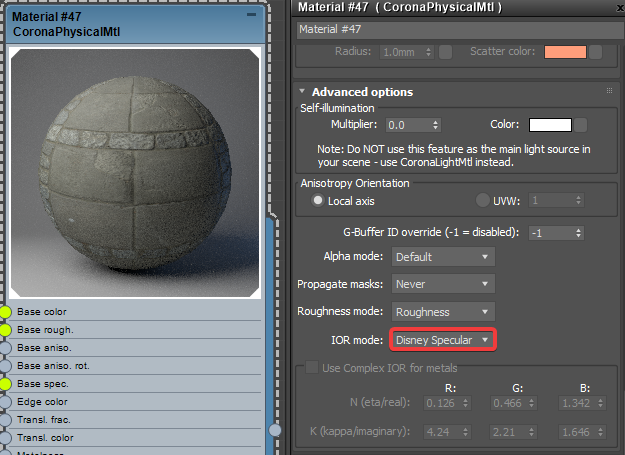Image resolution: width=625 pixels, height=455 pixels.
Task: Click the Base aniso. rot. input socket
Action: coord(5,366)
